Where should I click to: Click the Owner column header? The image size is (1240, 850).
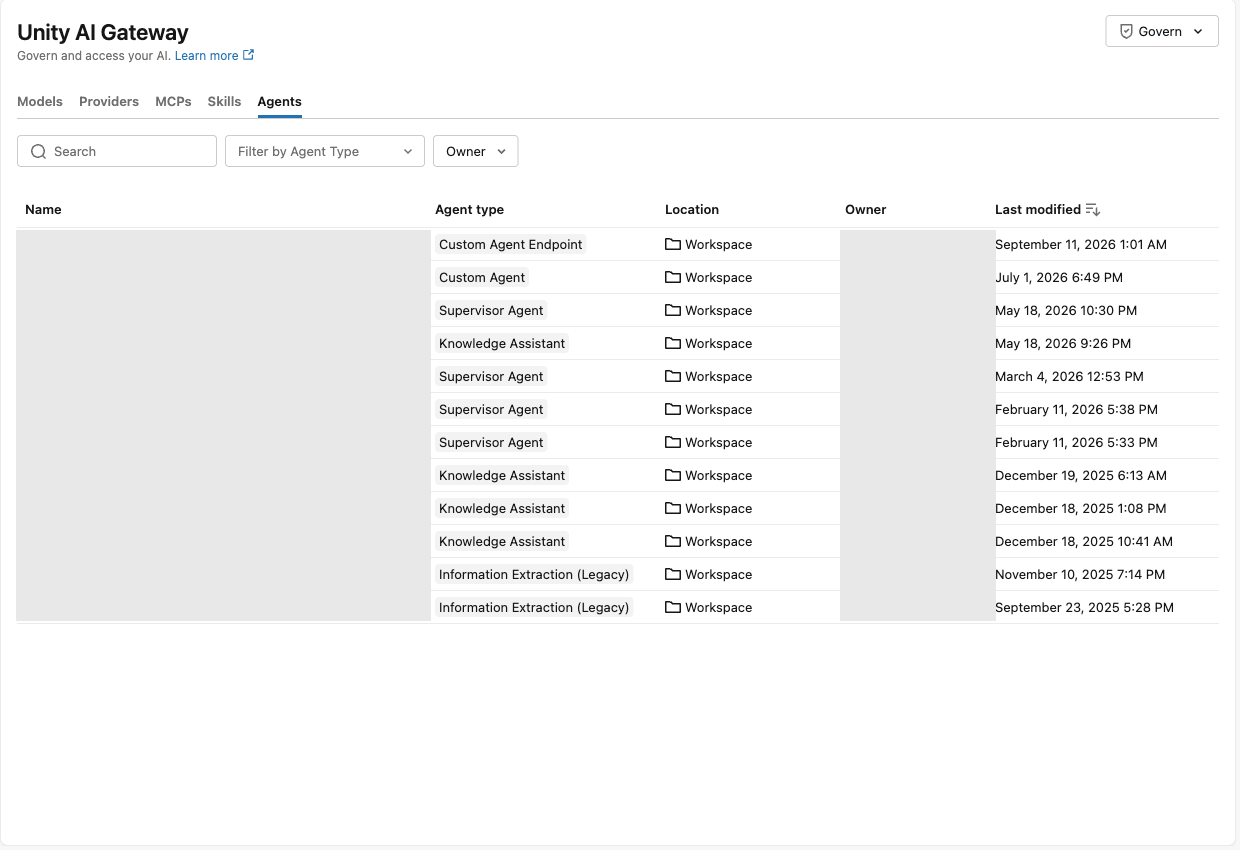(x=866, y=209)
